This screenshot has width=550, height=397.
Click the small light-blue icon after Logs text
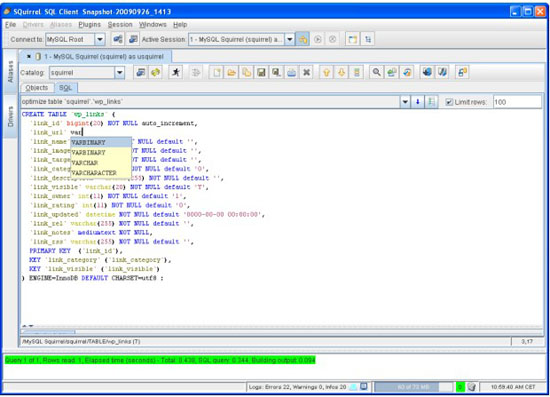354,387
